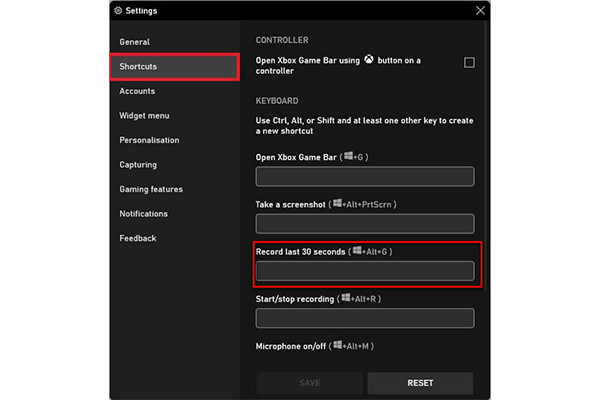Click the RESET button

[420, 383]
